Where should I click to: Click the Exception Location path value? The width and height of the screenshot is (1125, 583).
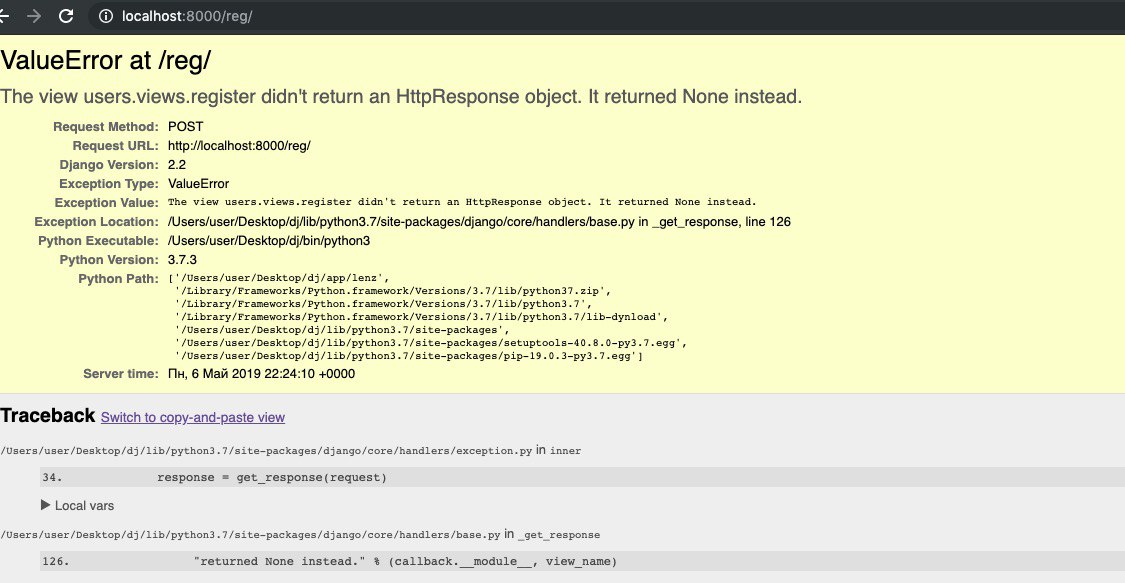pos(479,222)
